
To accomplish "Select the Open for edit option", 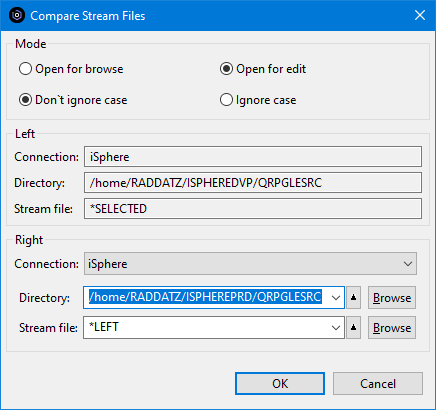I will click(x=263, y=69).
